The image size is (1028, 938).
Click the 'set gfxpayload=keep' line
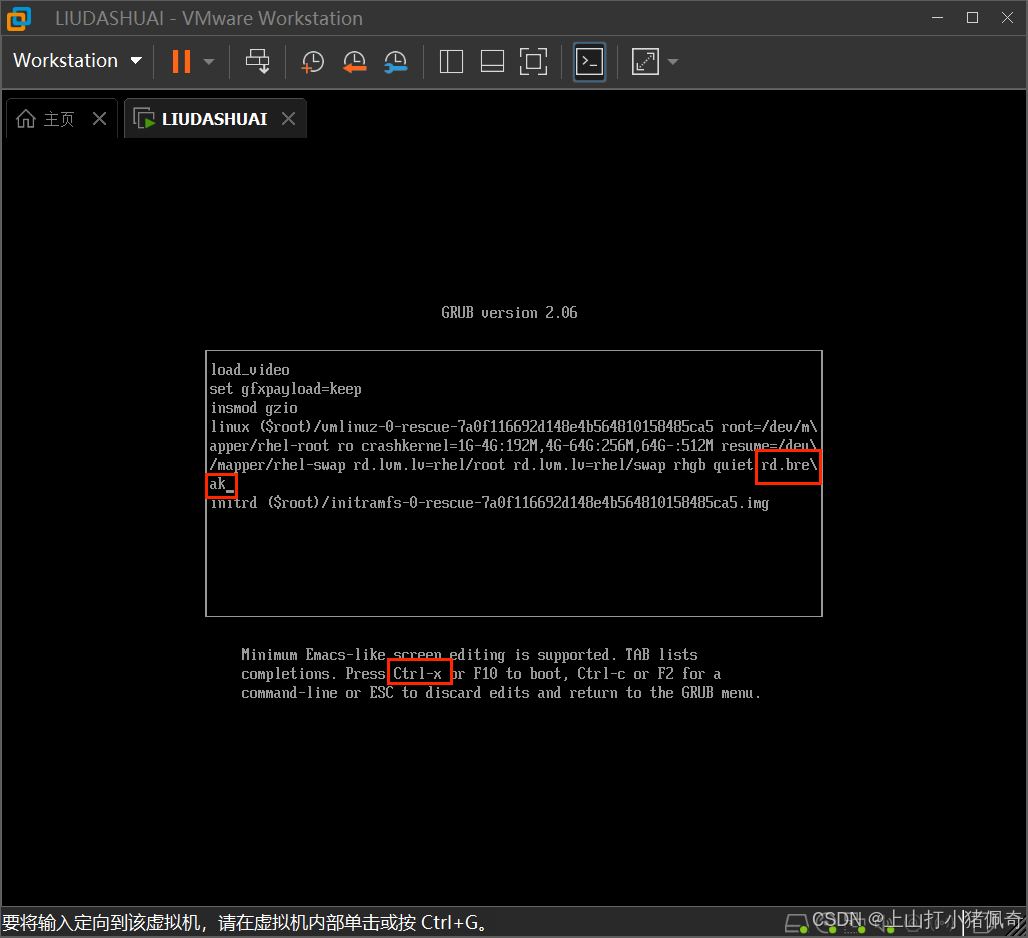tap(286, 389)
